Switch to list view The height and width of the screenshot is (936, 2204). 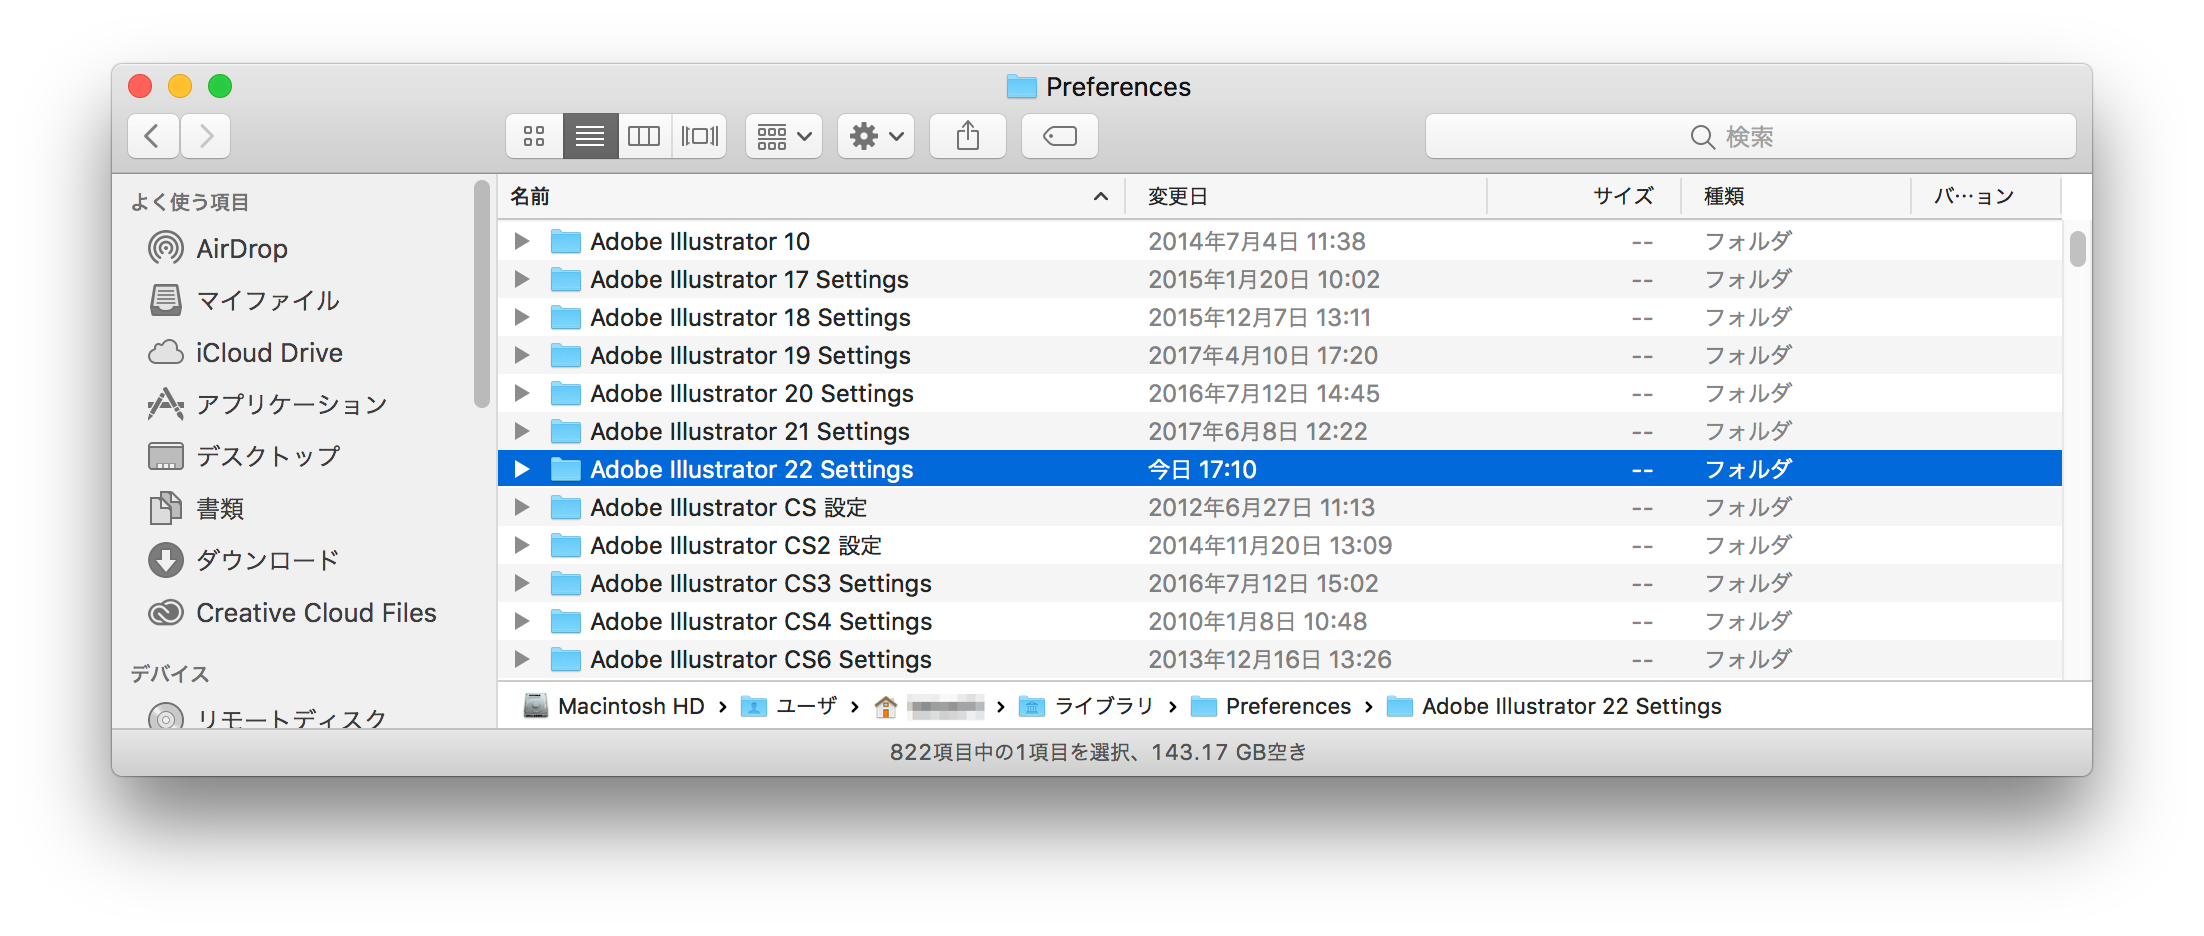click(x=590, y=136)
